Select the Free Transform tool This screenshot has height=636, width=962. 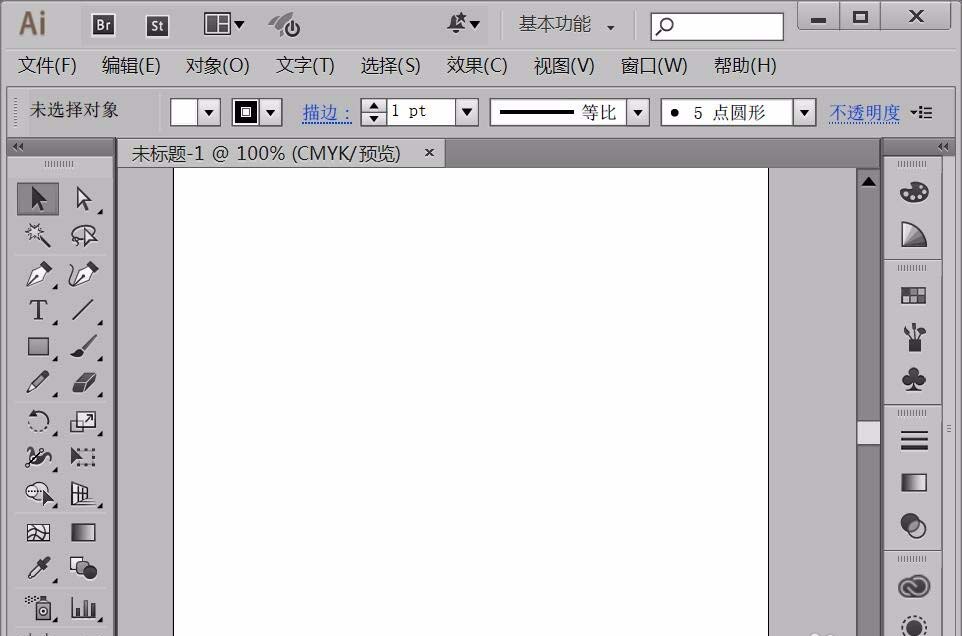83,458
